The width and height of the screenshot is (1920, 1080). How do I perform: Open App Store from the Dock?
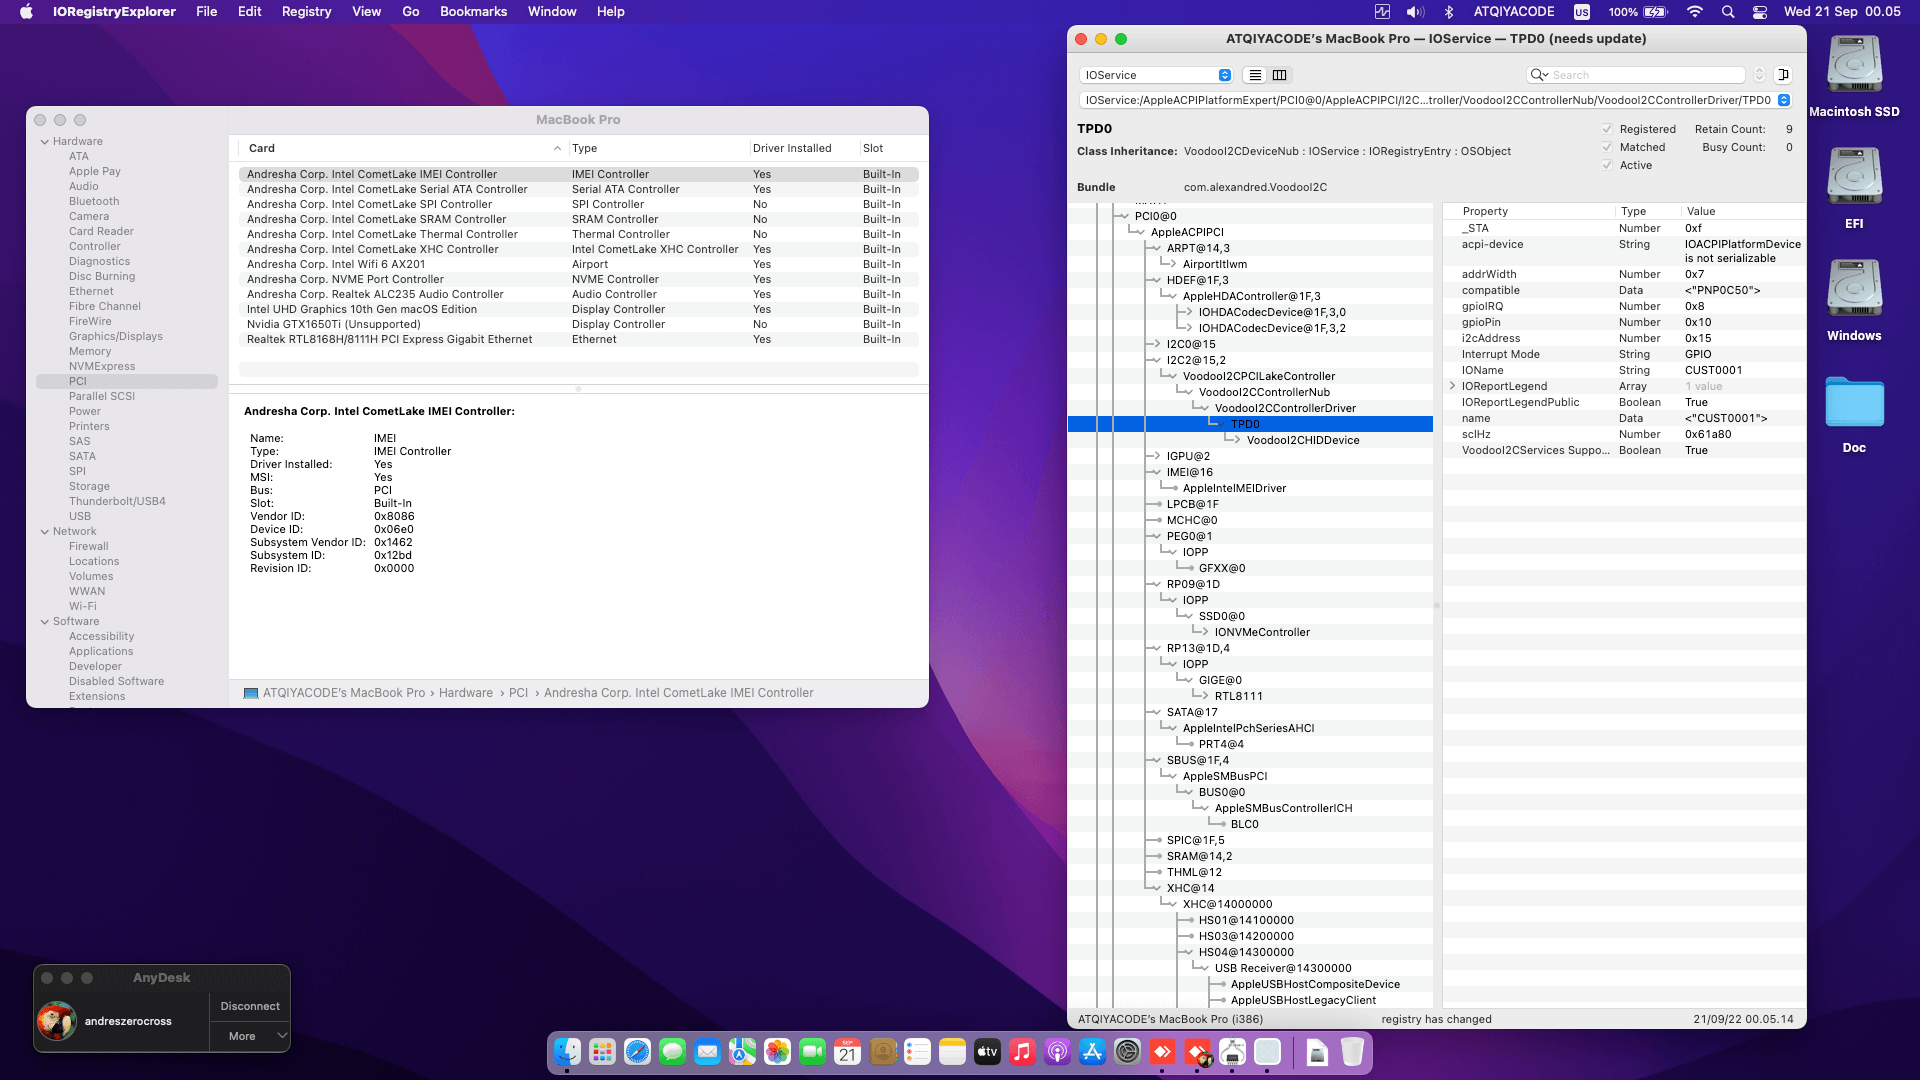pos(1092,1052)
